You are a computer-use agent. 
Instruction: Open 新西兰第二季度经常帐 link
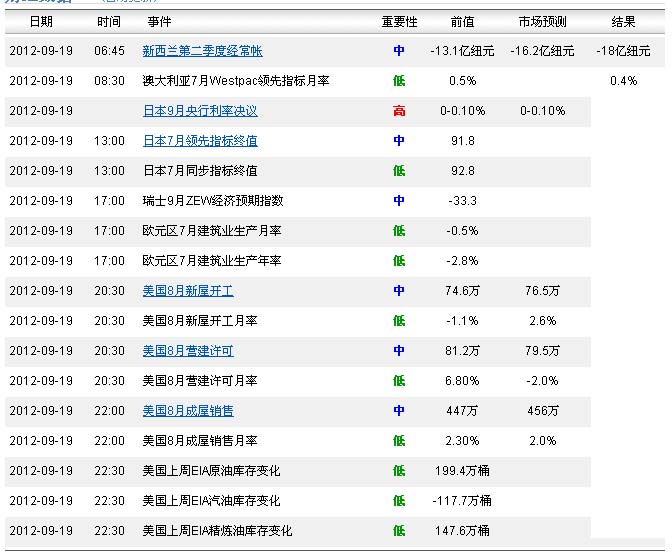[202, 51]
